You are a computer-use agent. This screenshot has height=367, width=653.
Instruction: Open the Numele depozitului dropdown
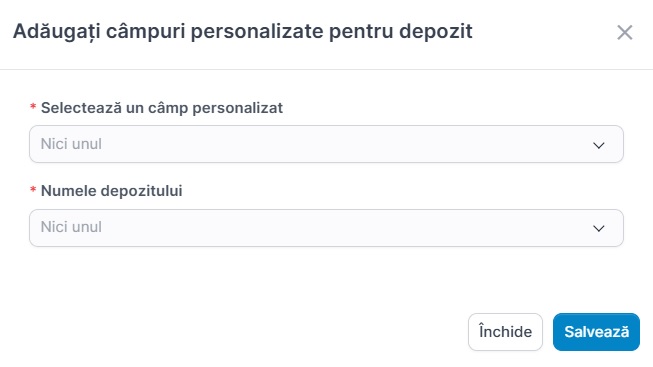coord(326,228)
